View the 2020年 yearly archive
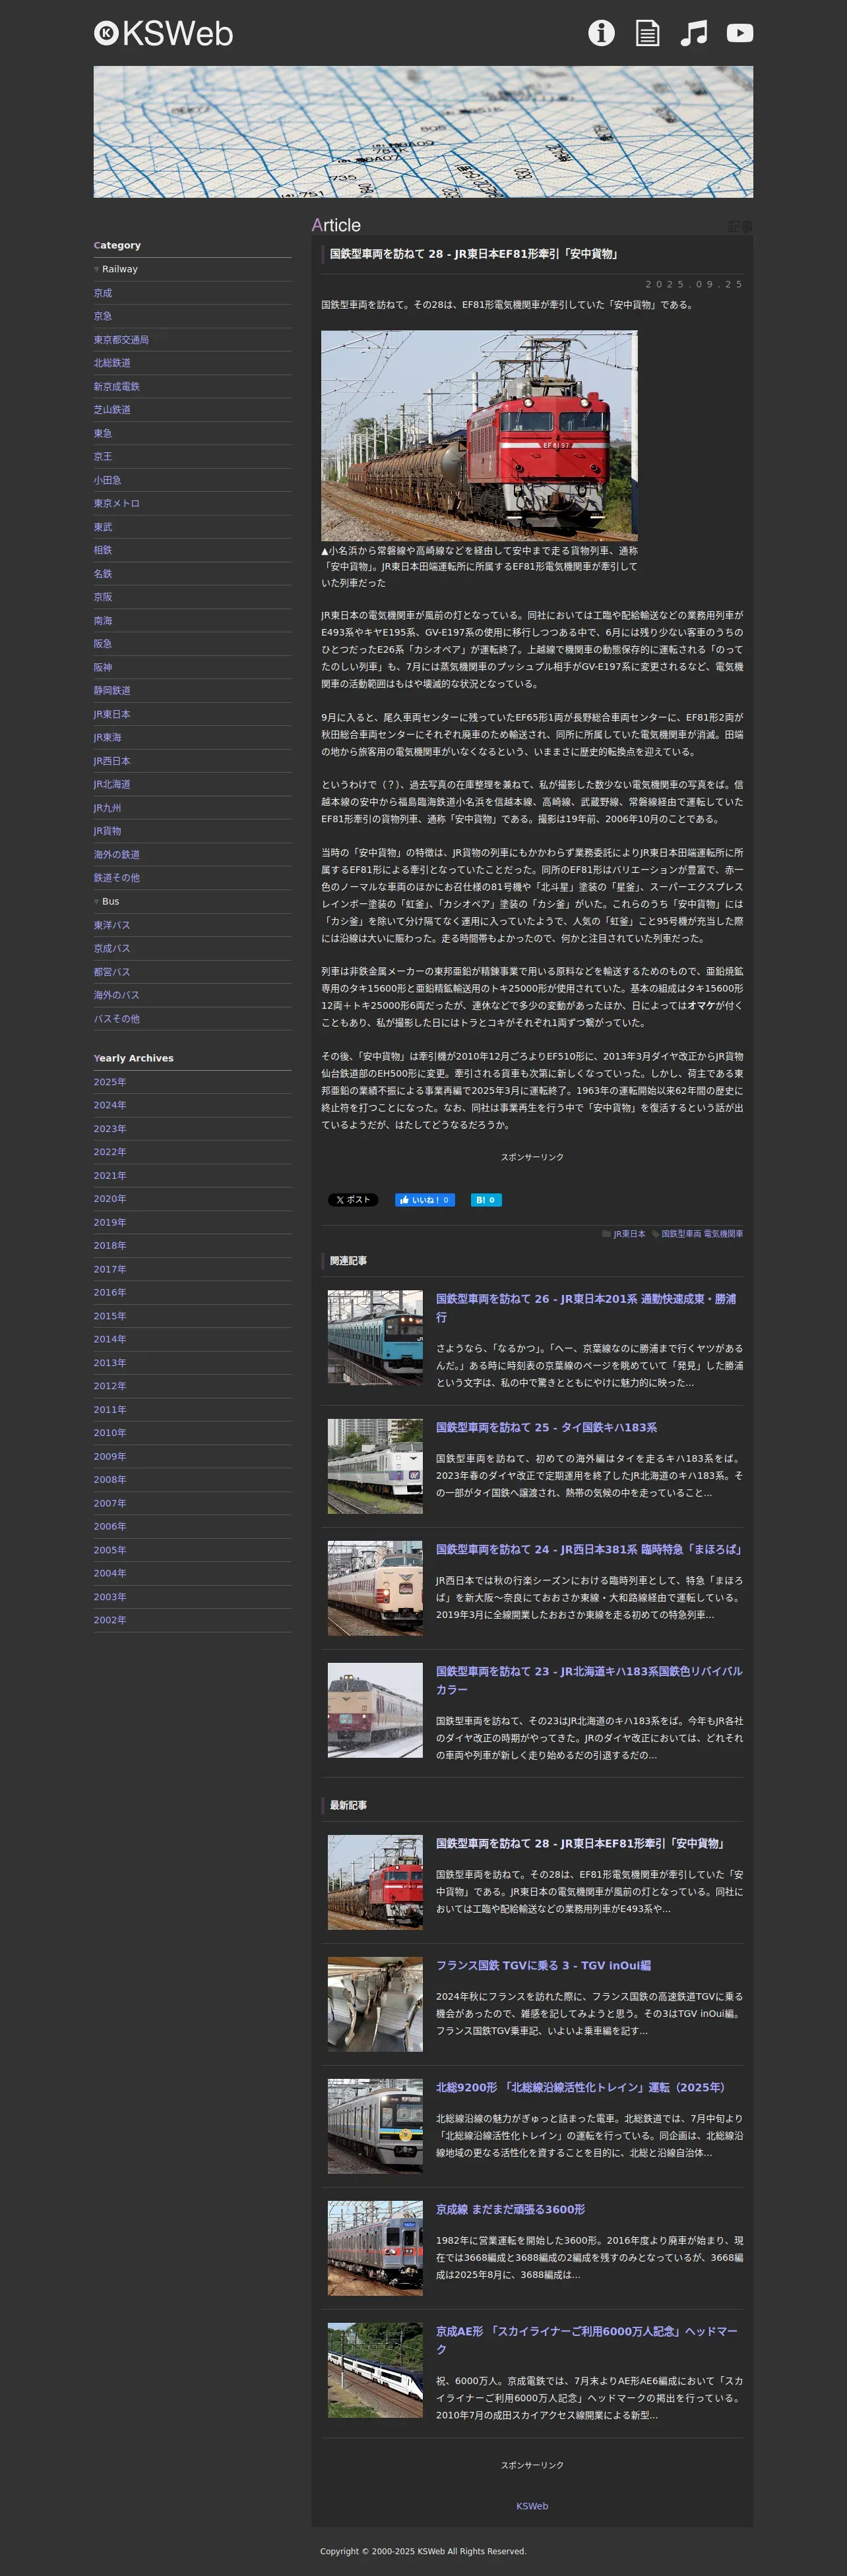847x2576 pixels. pyautogui.click(x=110, y=1199)
